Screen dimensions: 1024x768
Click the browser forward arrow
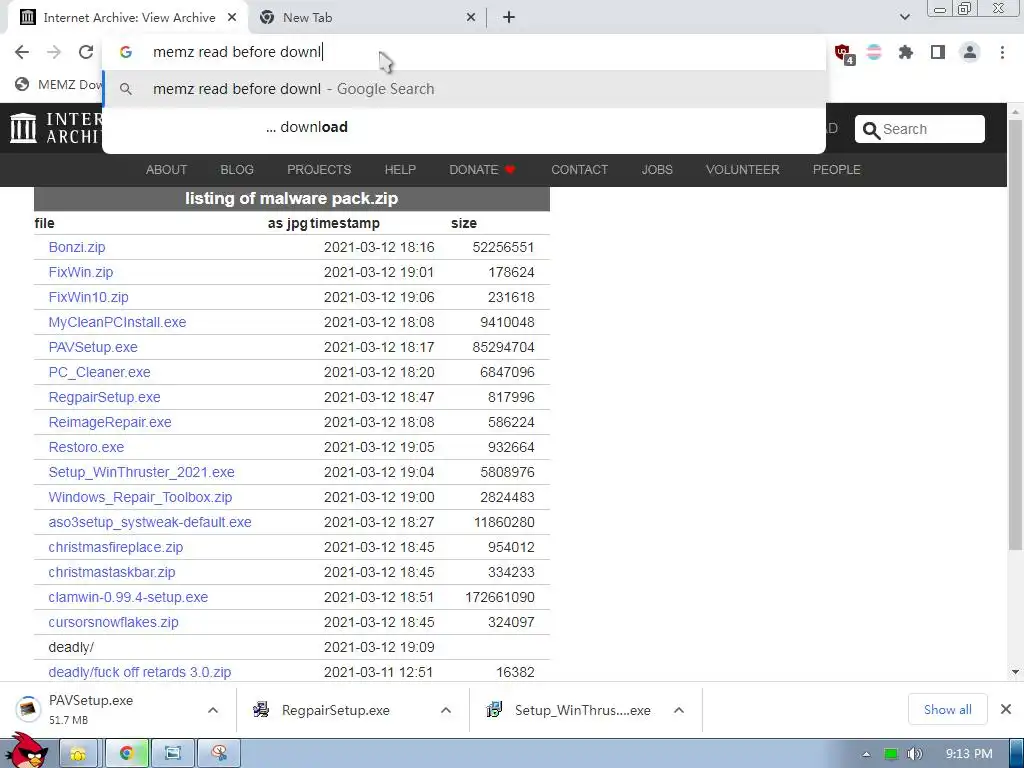pos(54,52)
